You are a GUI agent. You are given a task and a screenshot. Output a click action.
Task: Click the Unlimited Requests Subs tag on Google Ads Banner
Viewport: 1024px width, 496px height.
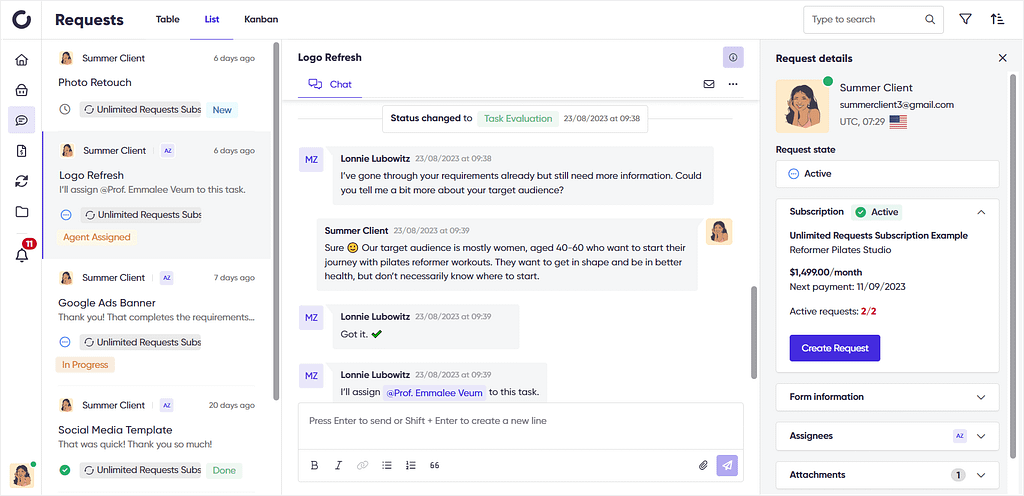141,342
